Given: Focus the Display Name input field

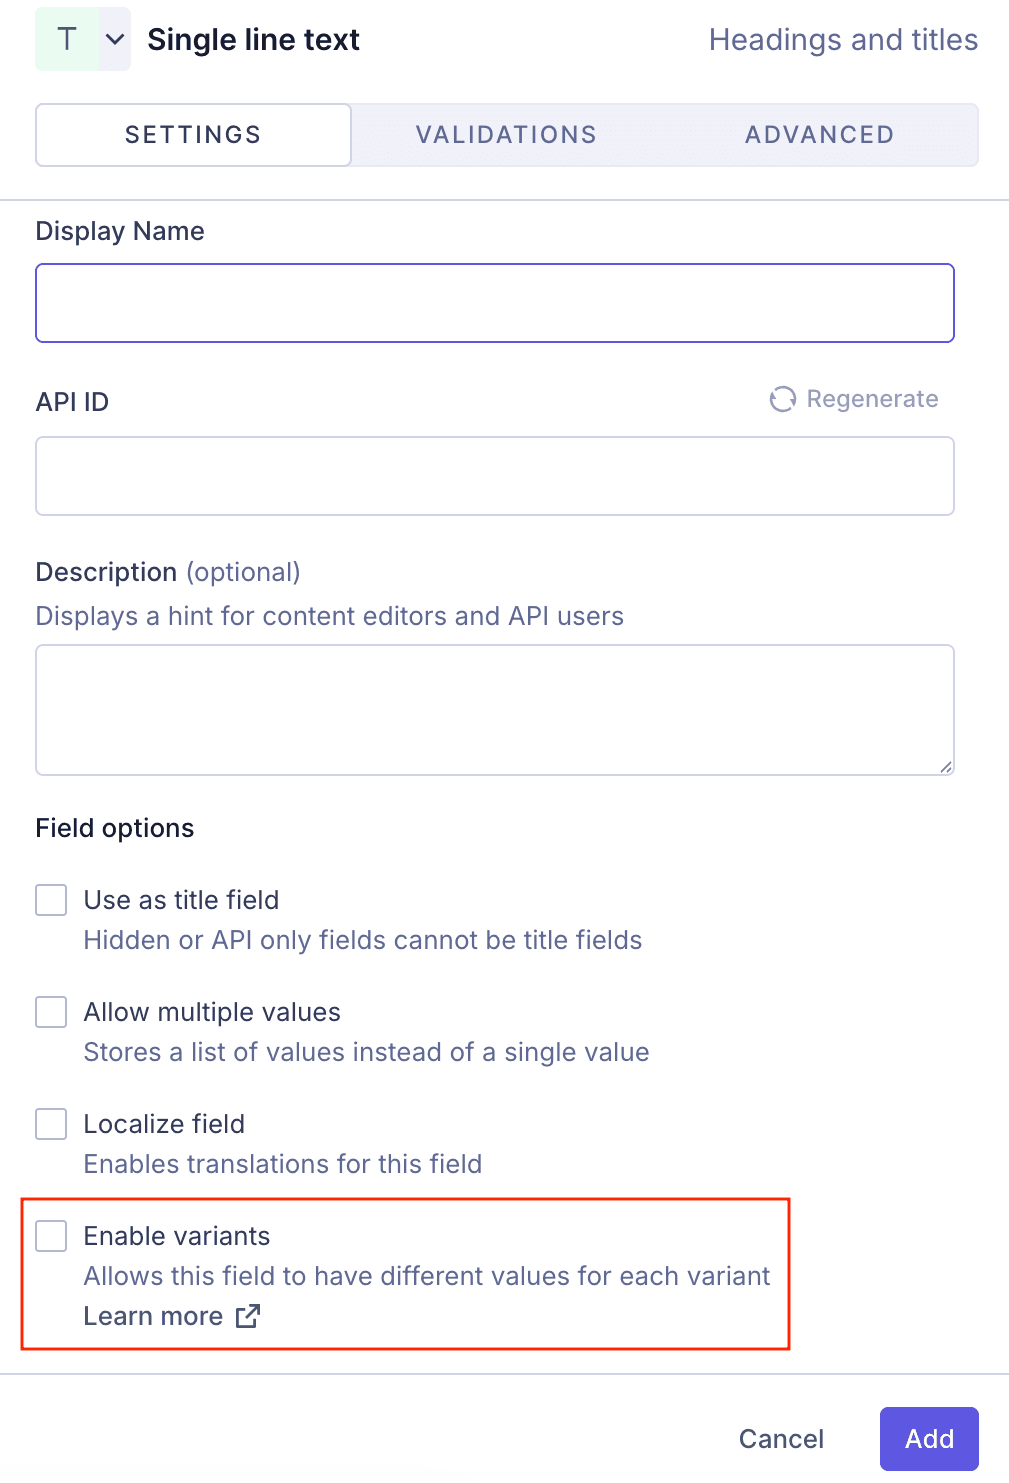Looking at the screenshot, I should [495, 303].
